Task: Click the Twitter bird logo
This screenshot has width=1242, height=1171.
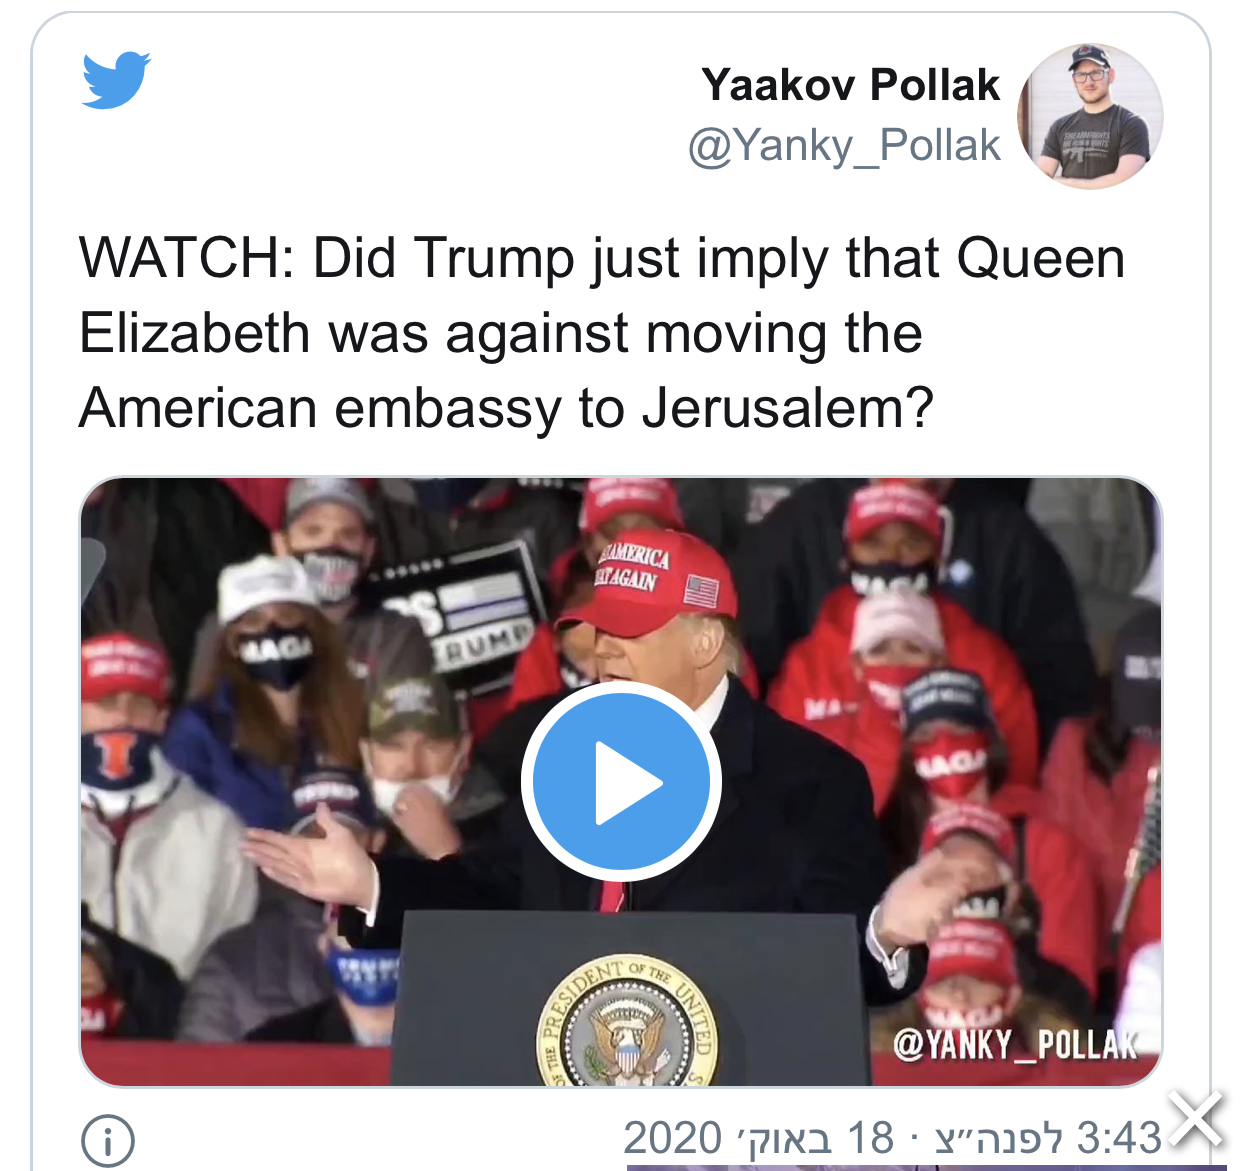Action: click(116, 80)
